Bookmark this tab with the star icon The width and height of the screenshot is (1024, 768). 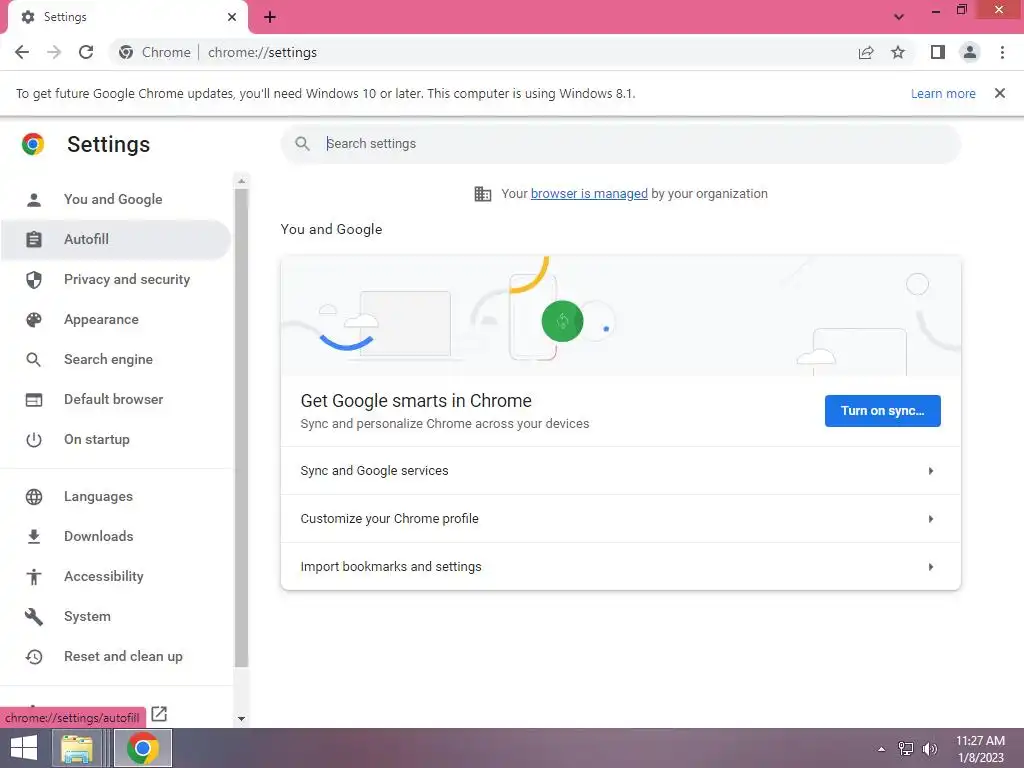(898, 52)
